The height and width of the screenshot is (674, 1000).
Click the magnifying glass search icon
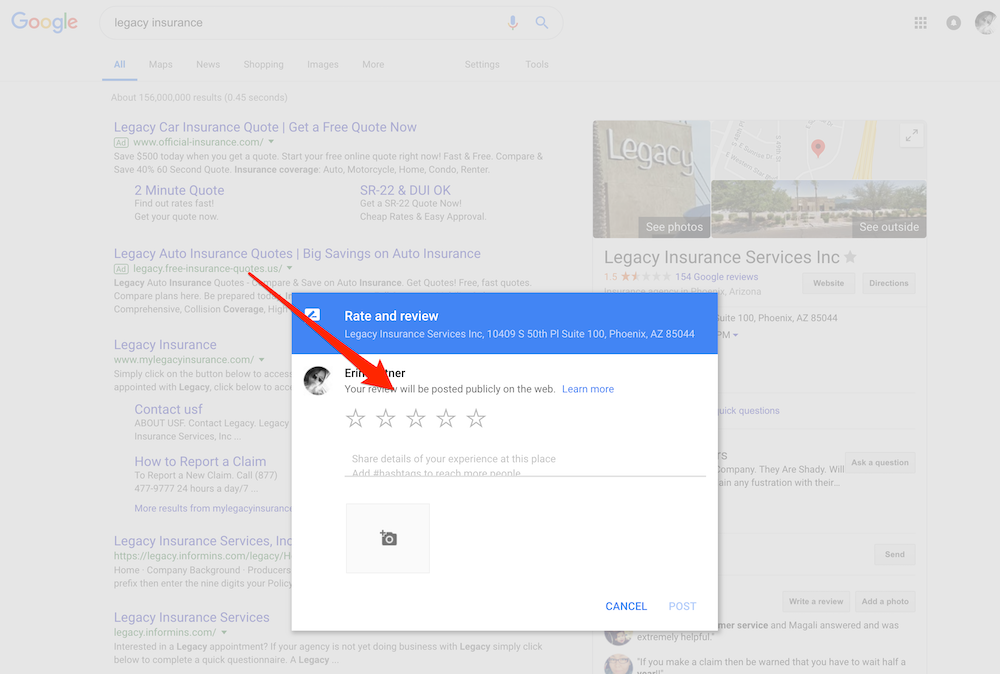541,23
